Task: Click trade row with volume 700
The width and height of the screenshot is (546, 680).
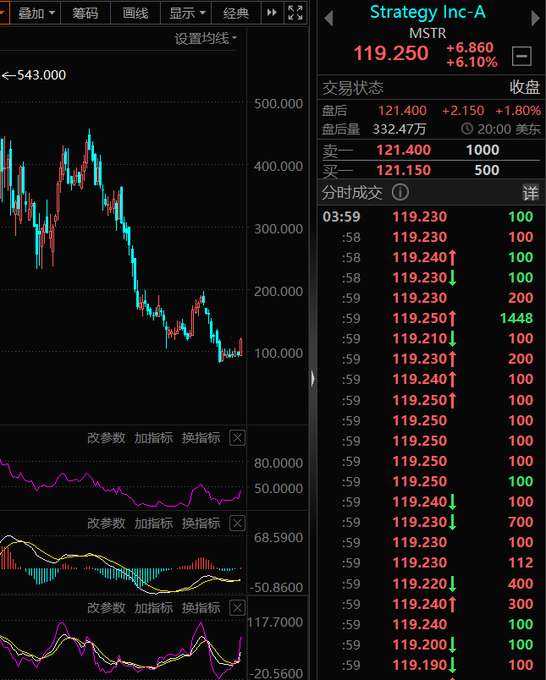Action: (x=432, y=522)
